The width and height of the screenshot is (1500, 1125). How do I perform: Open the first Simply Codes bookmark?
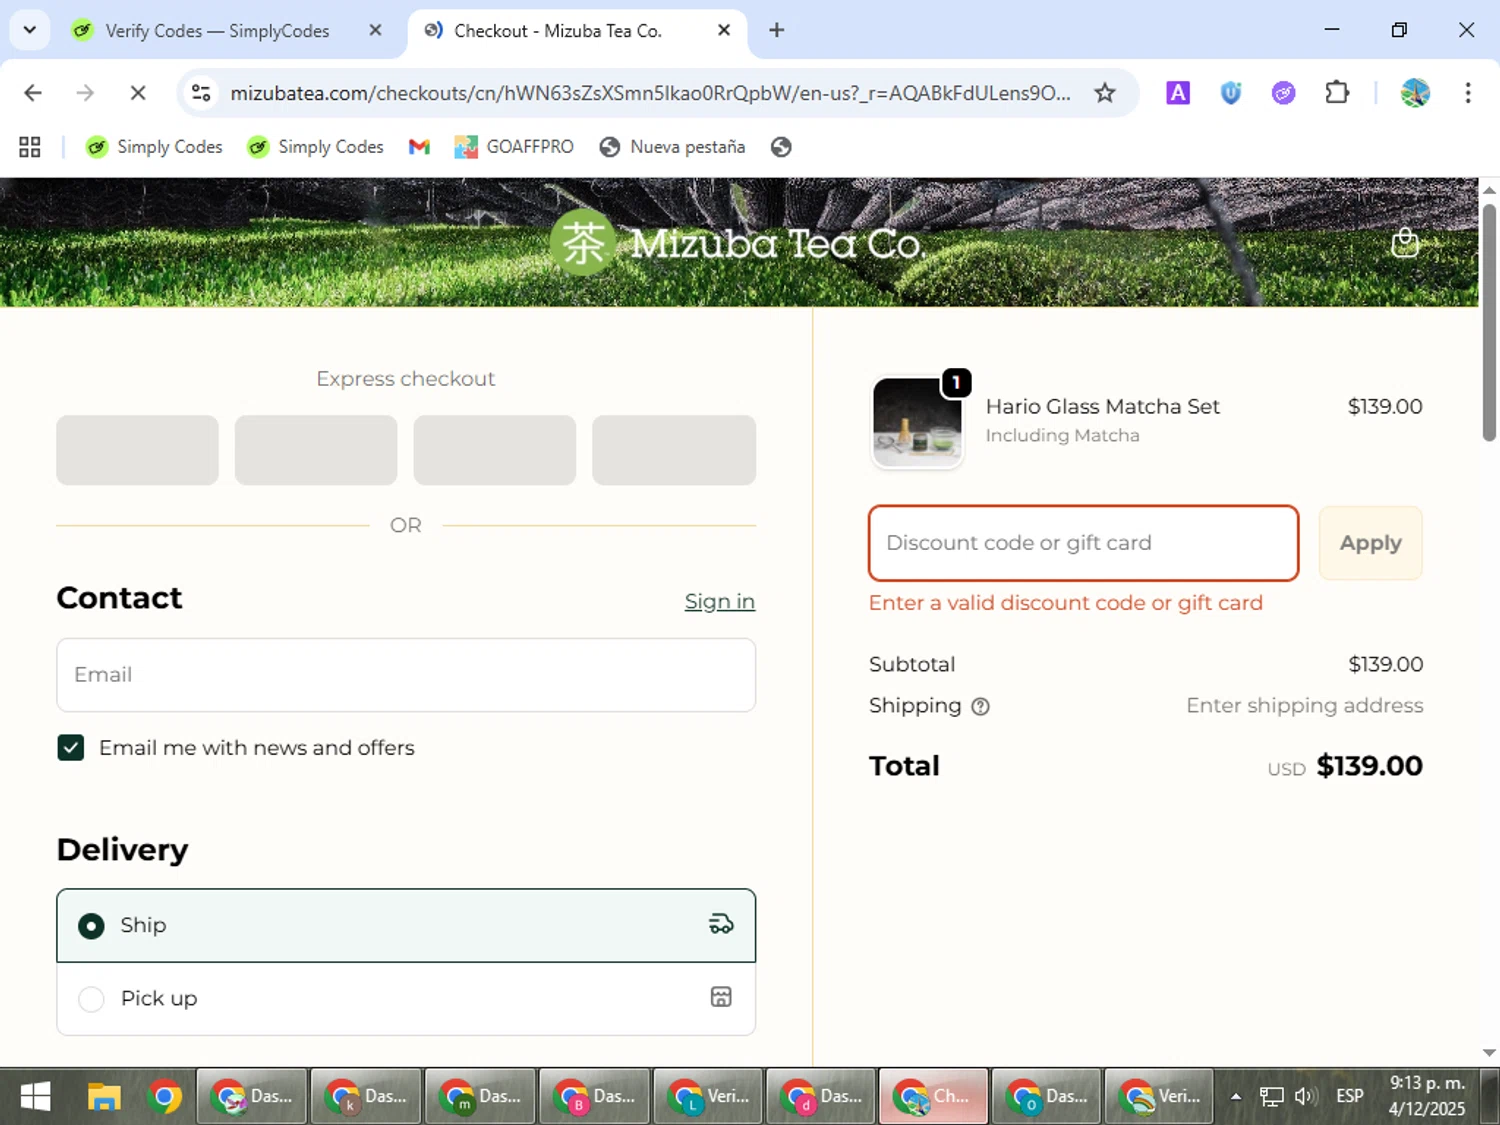coord(154,147)
